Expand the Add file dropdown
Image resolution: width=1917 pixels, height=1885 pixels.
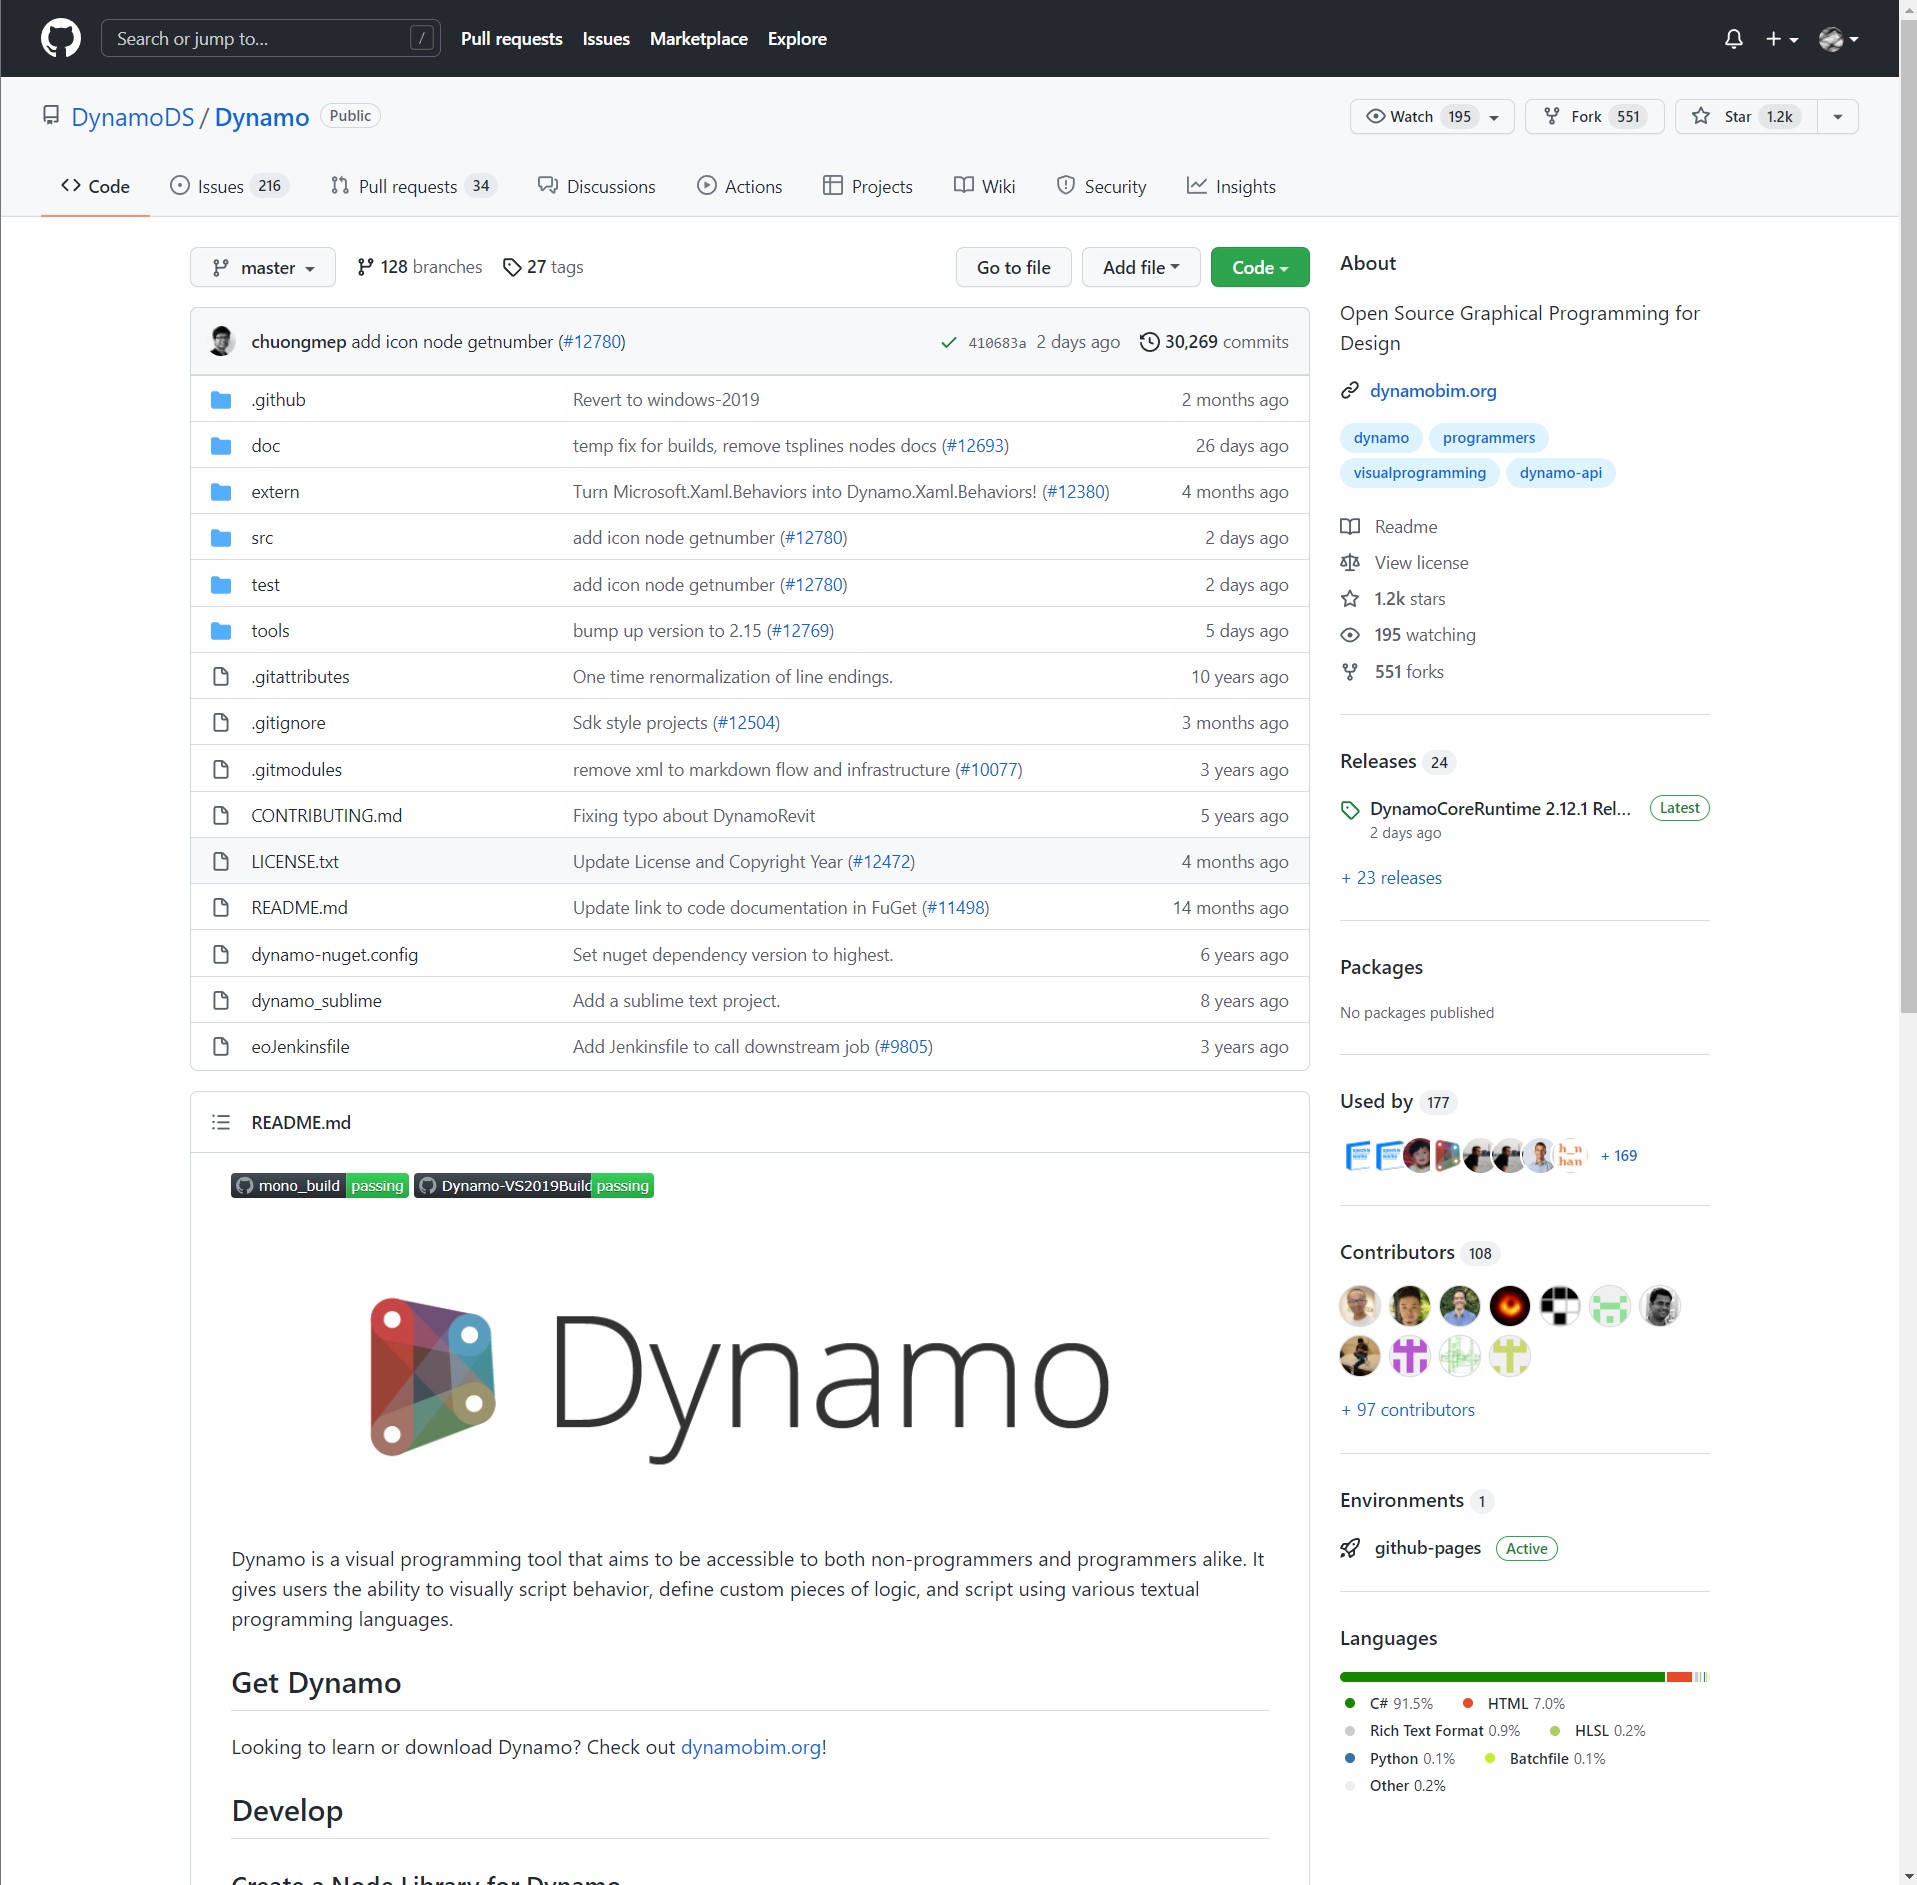point(1141,267)
